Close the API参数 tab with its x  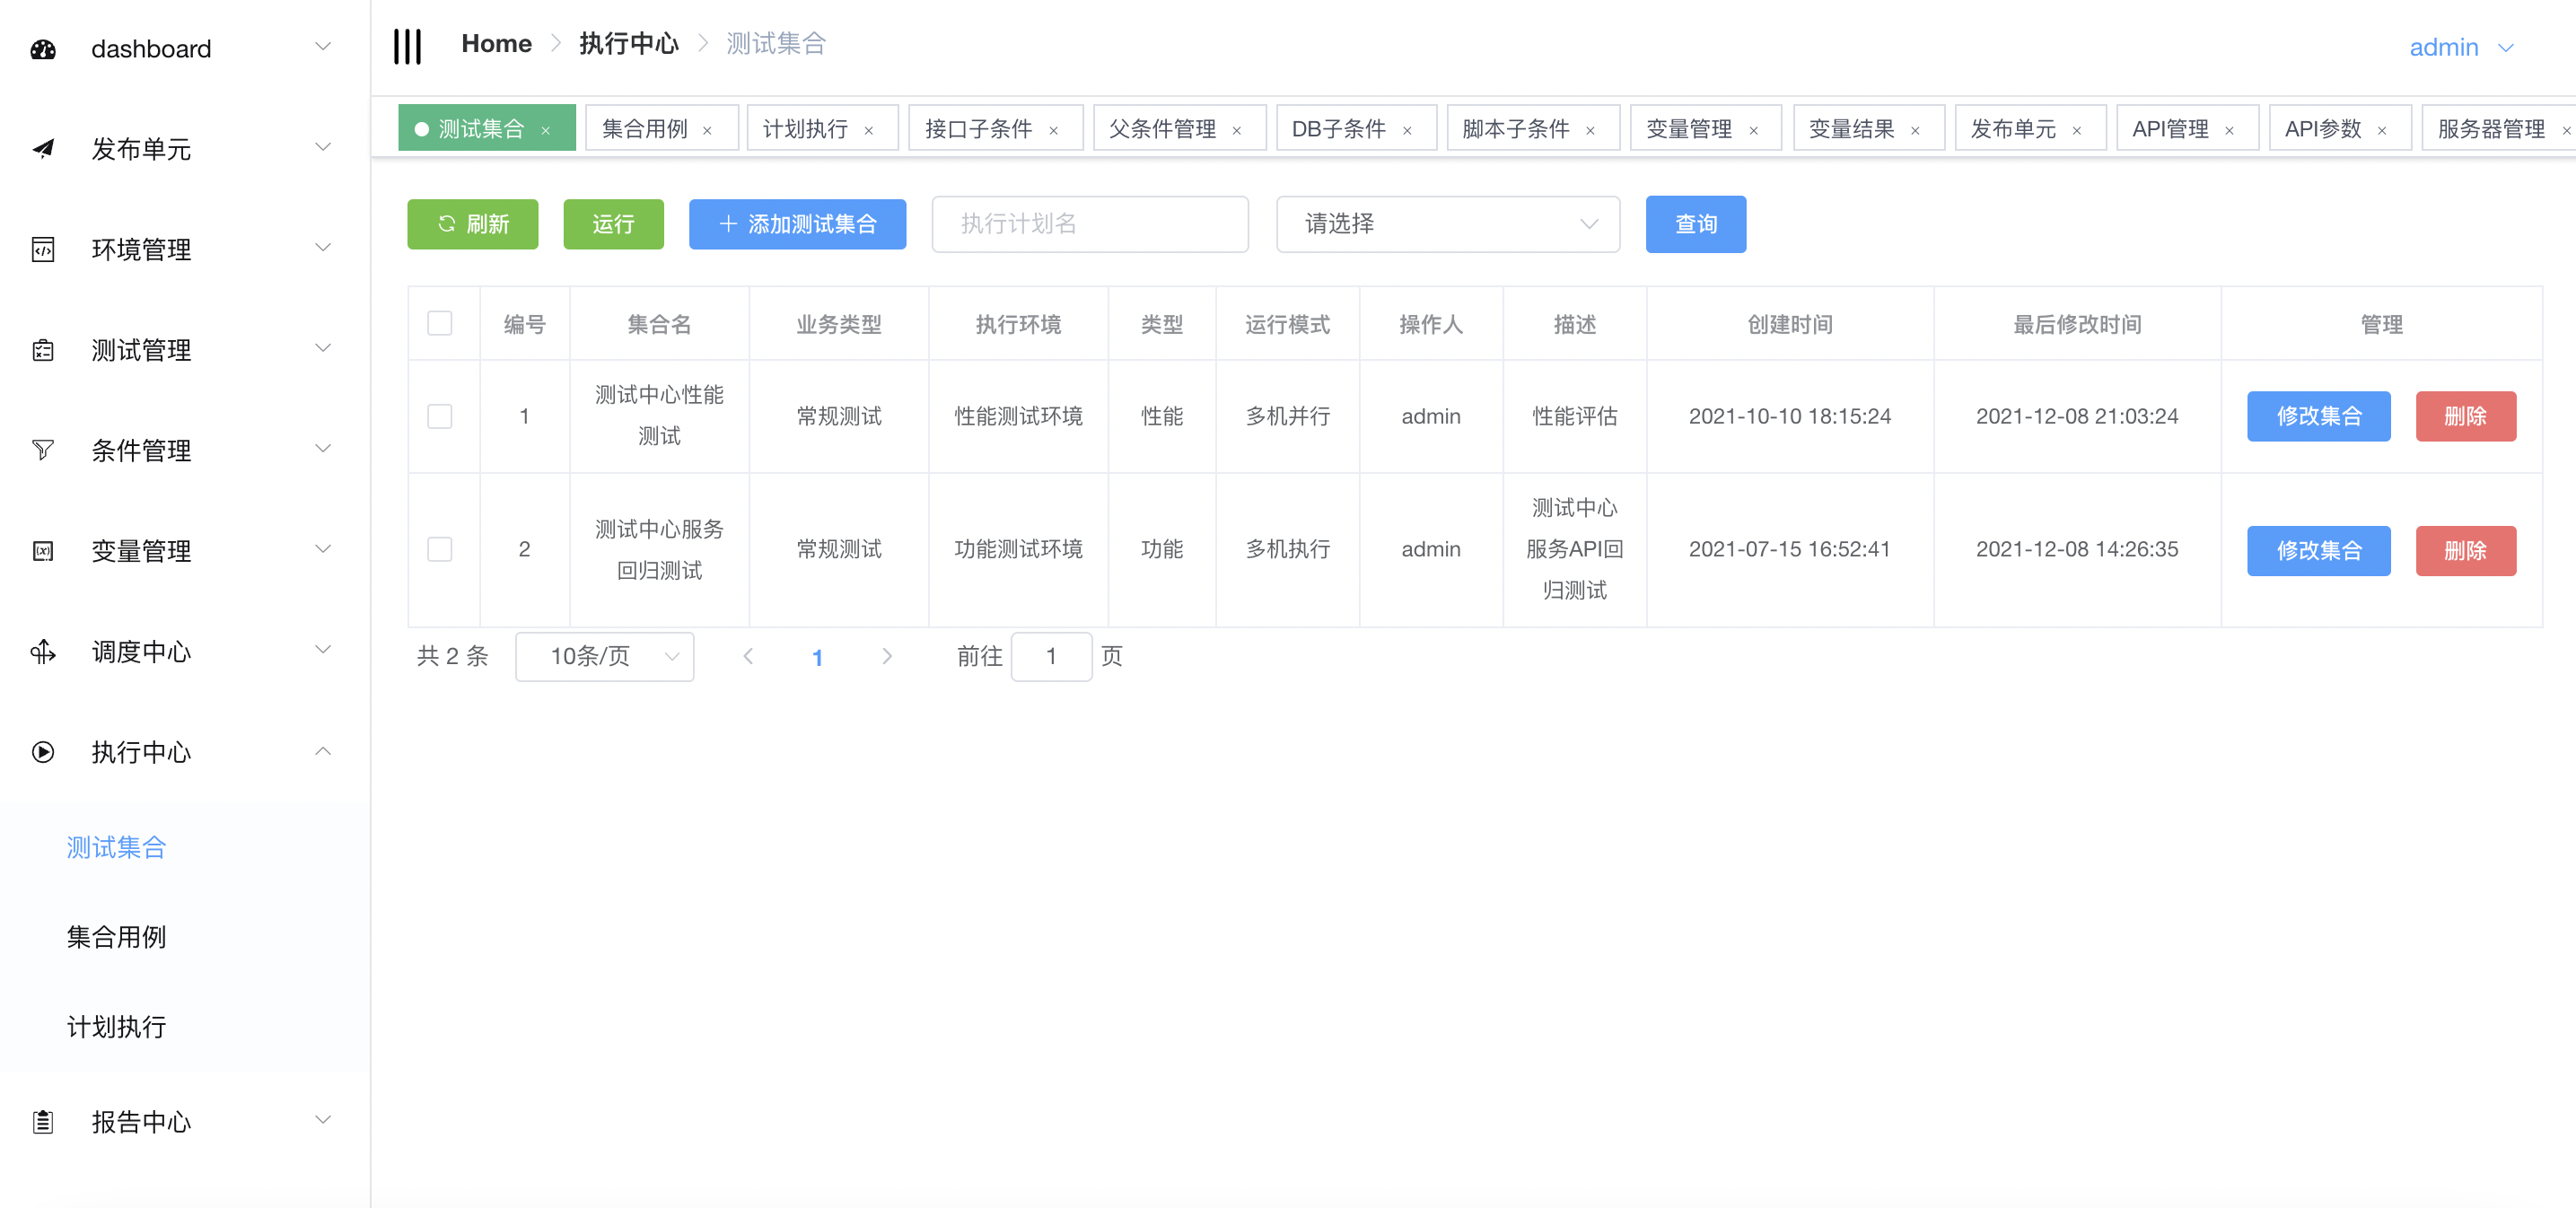click(2382, 130)
